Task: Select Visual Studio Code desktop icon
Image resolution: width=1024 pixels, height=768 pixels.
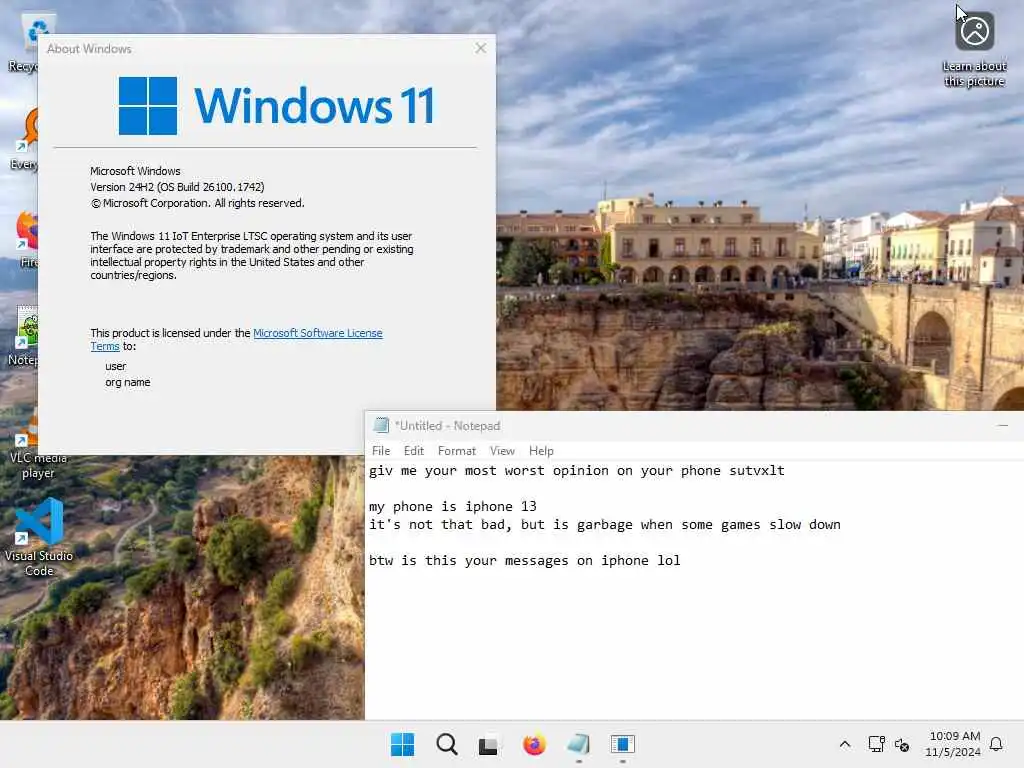Action: [39, 537]
